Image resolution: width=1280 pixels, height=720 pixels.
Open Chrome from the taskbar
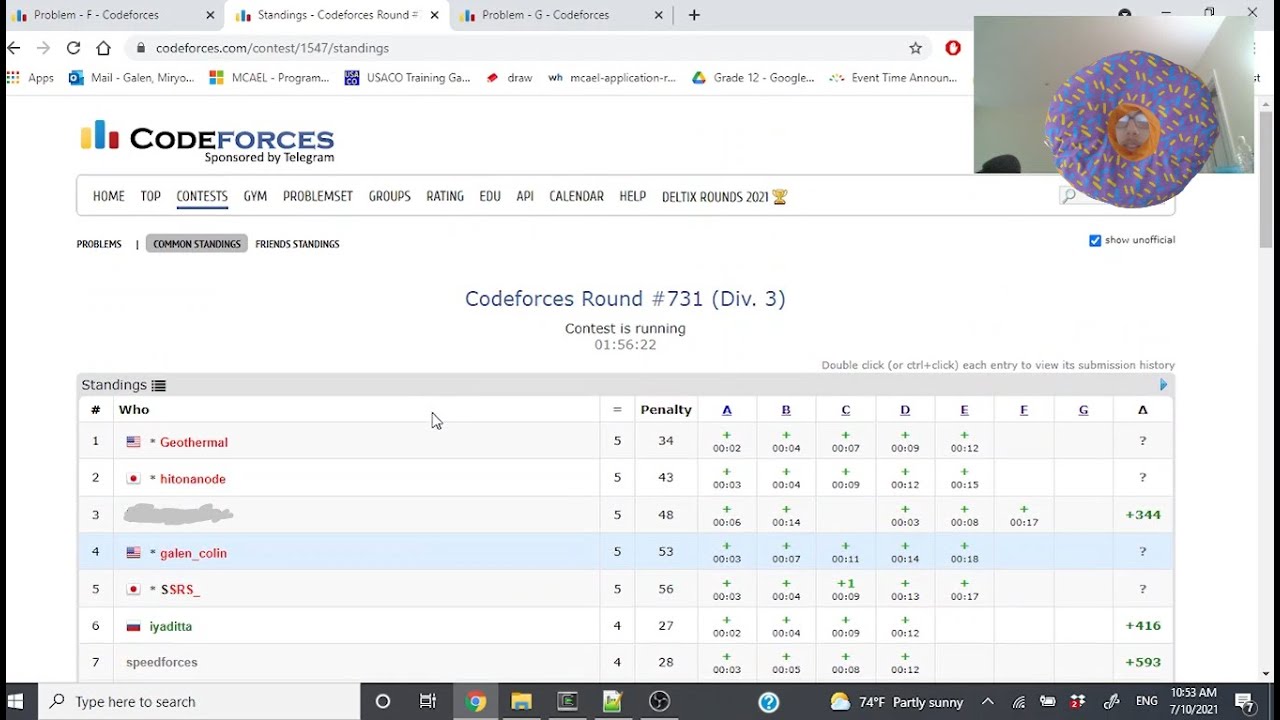(476, 701)
